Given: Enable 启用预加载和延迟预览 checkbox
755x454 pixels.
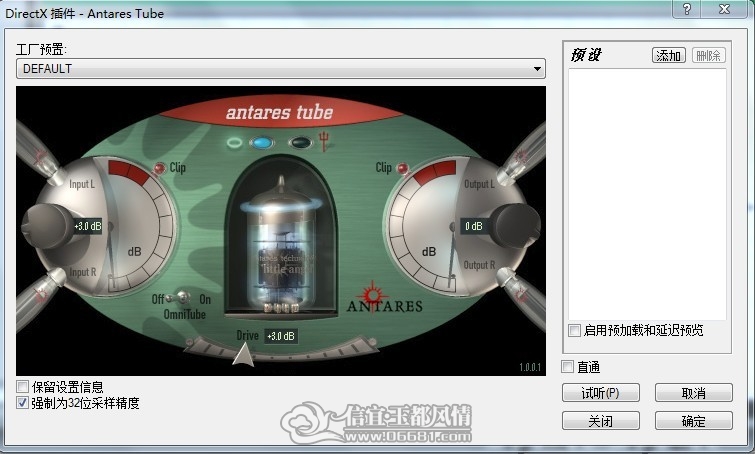Looking at the screenshot, I should 574,330.
